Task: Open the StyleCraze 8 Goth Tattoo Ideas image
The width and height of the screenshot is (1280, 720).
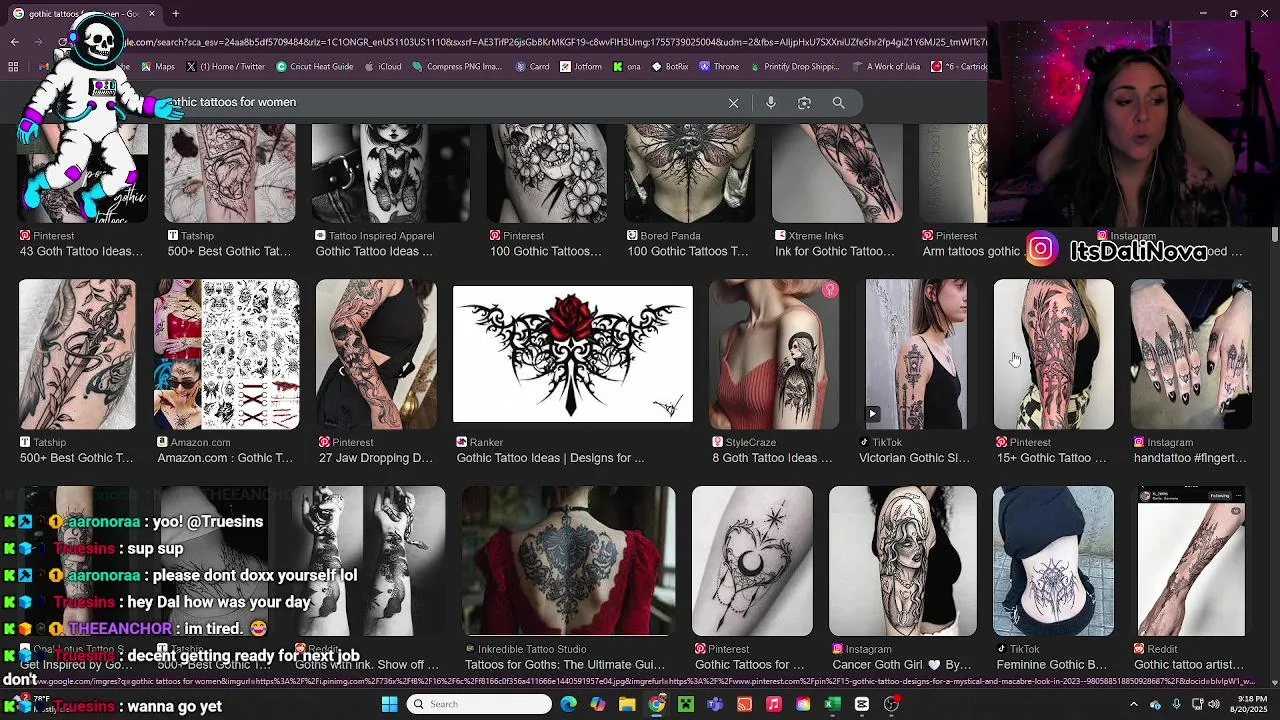Action: (774, 354)
